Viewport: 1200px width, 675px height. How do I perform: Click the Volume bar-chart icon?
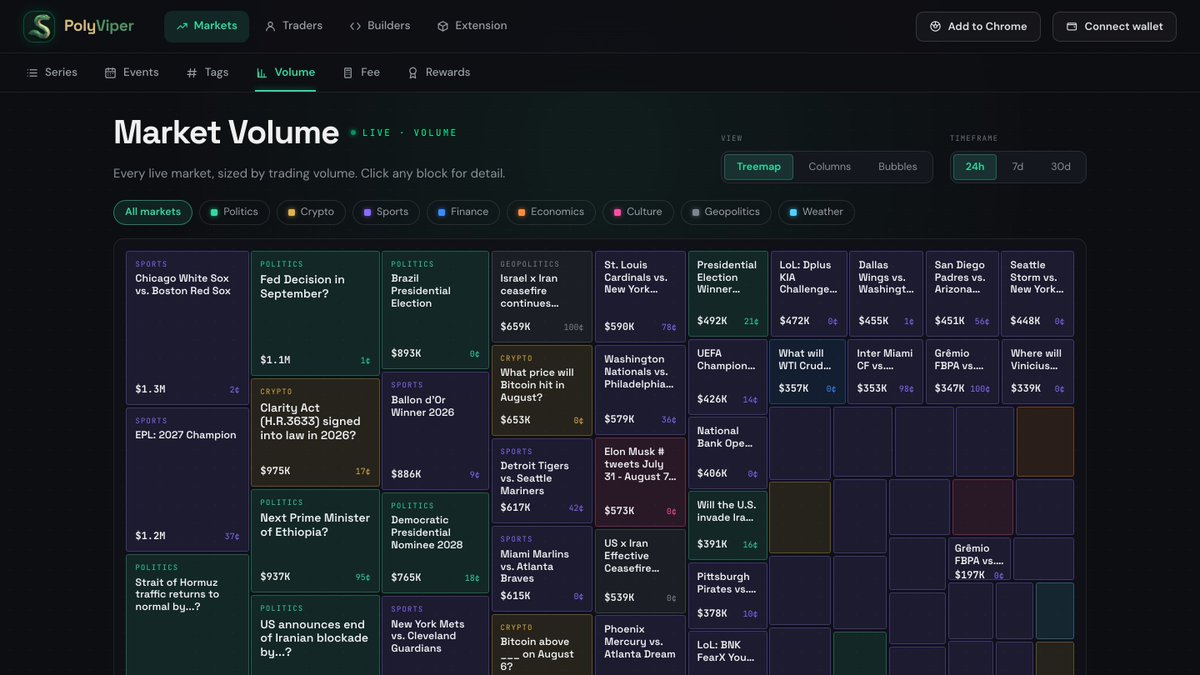point(262,73)
